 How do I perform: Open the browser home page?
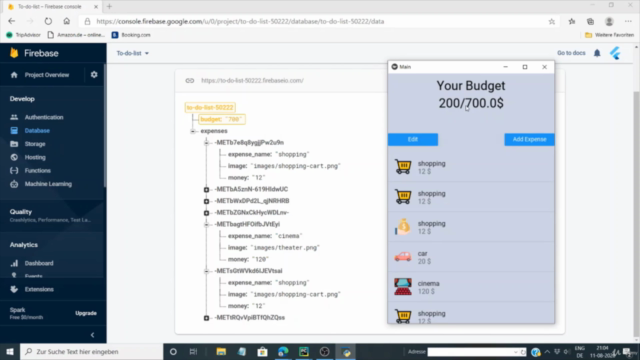click(67, 21)
